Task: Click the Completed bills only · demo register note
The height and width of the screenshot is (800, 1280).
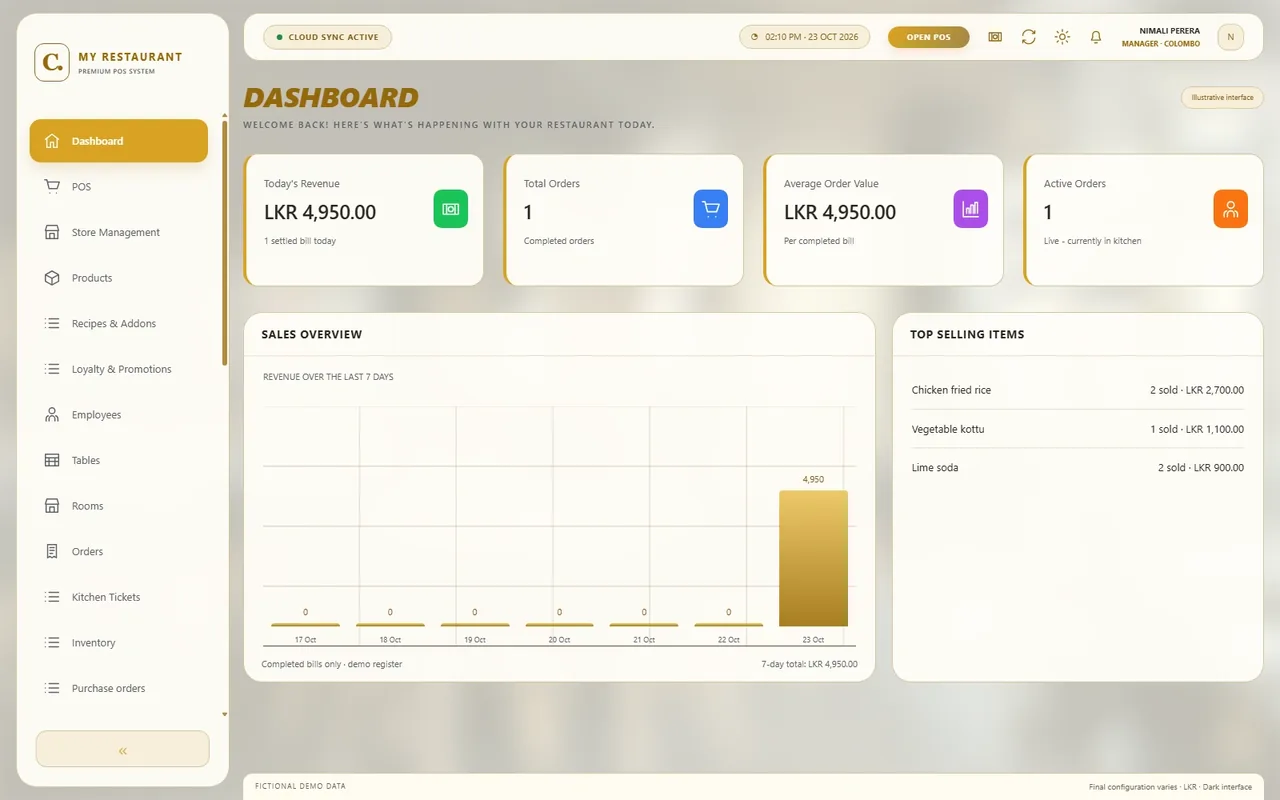Action: click(332, 664)
